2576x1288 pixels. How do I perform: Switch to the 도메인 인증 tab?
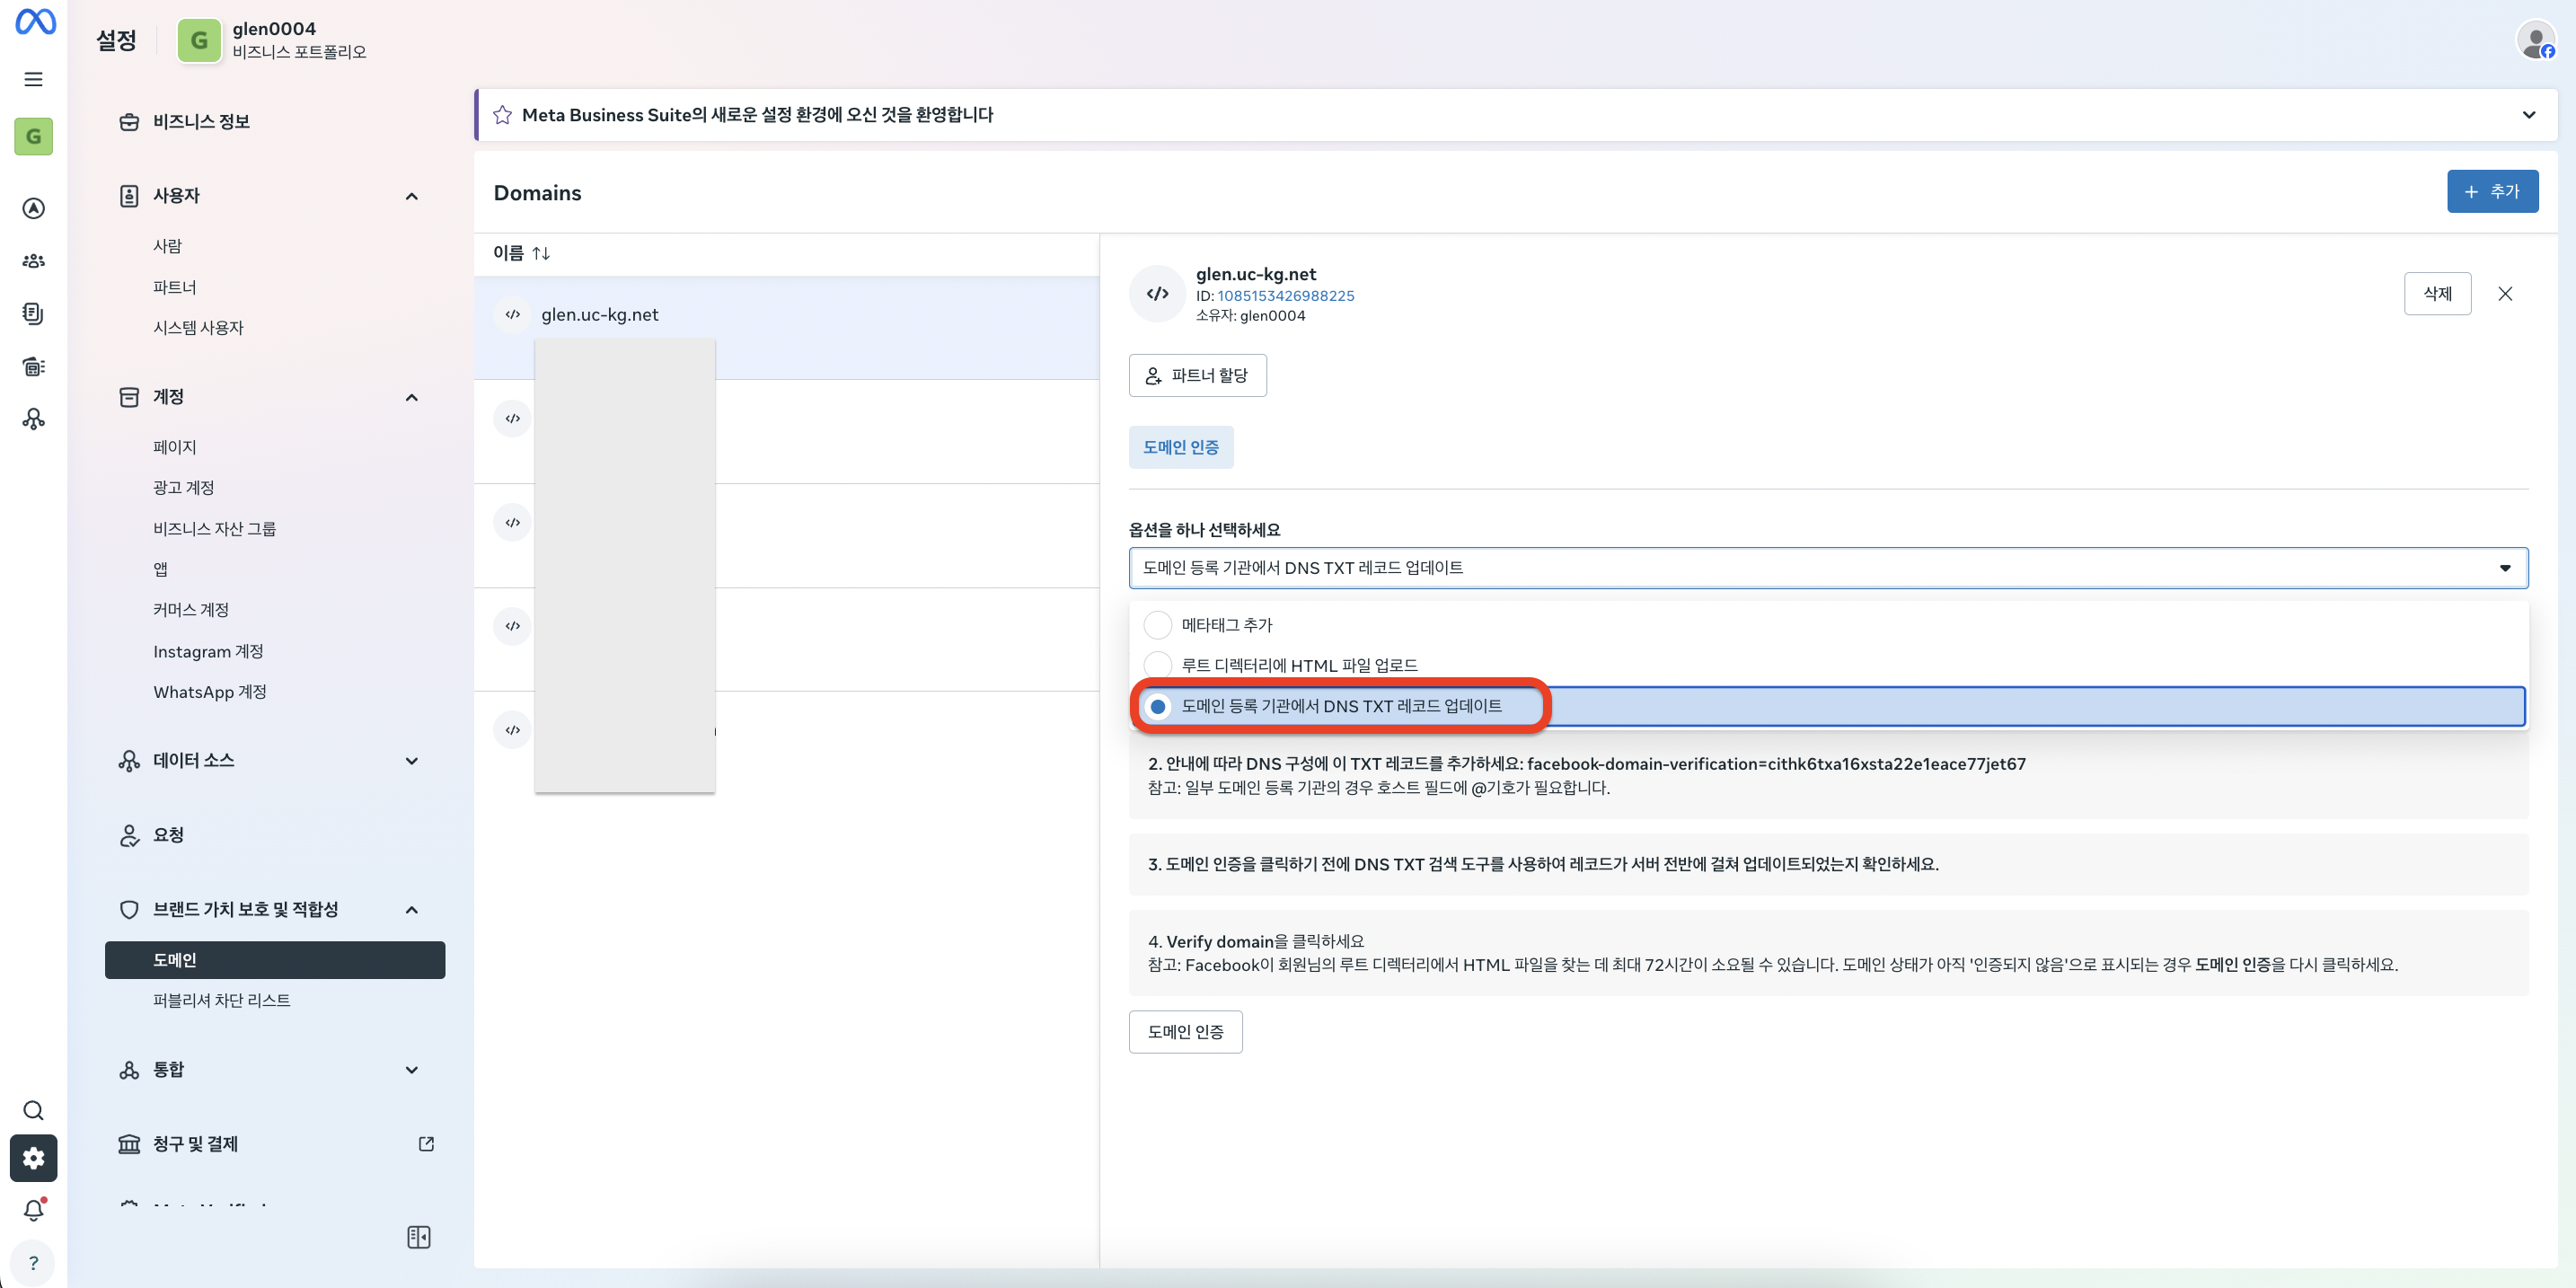pos(1180,447)
